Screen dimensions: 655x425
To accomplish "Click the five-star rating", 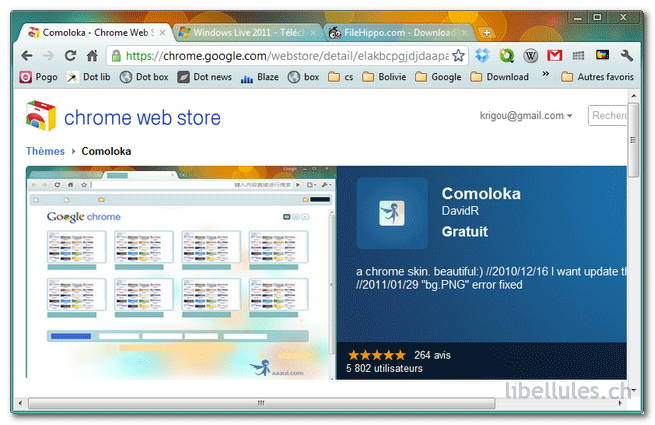I will pos(377,355).
